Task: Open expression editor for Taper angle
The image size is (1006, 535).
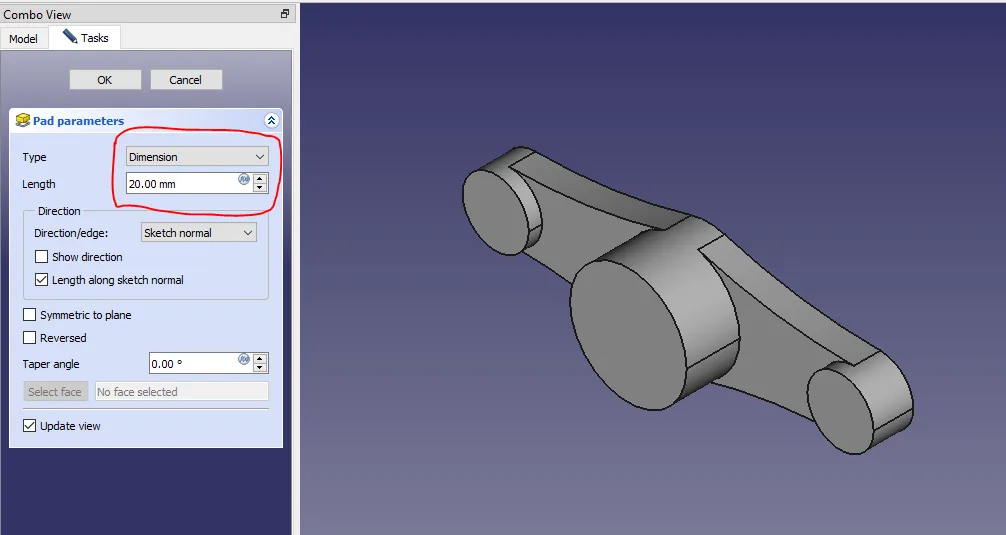Action: click(x=244, y=360)
